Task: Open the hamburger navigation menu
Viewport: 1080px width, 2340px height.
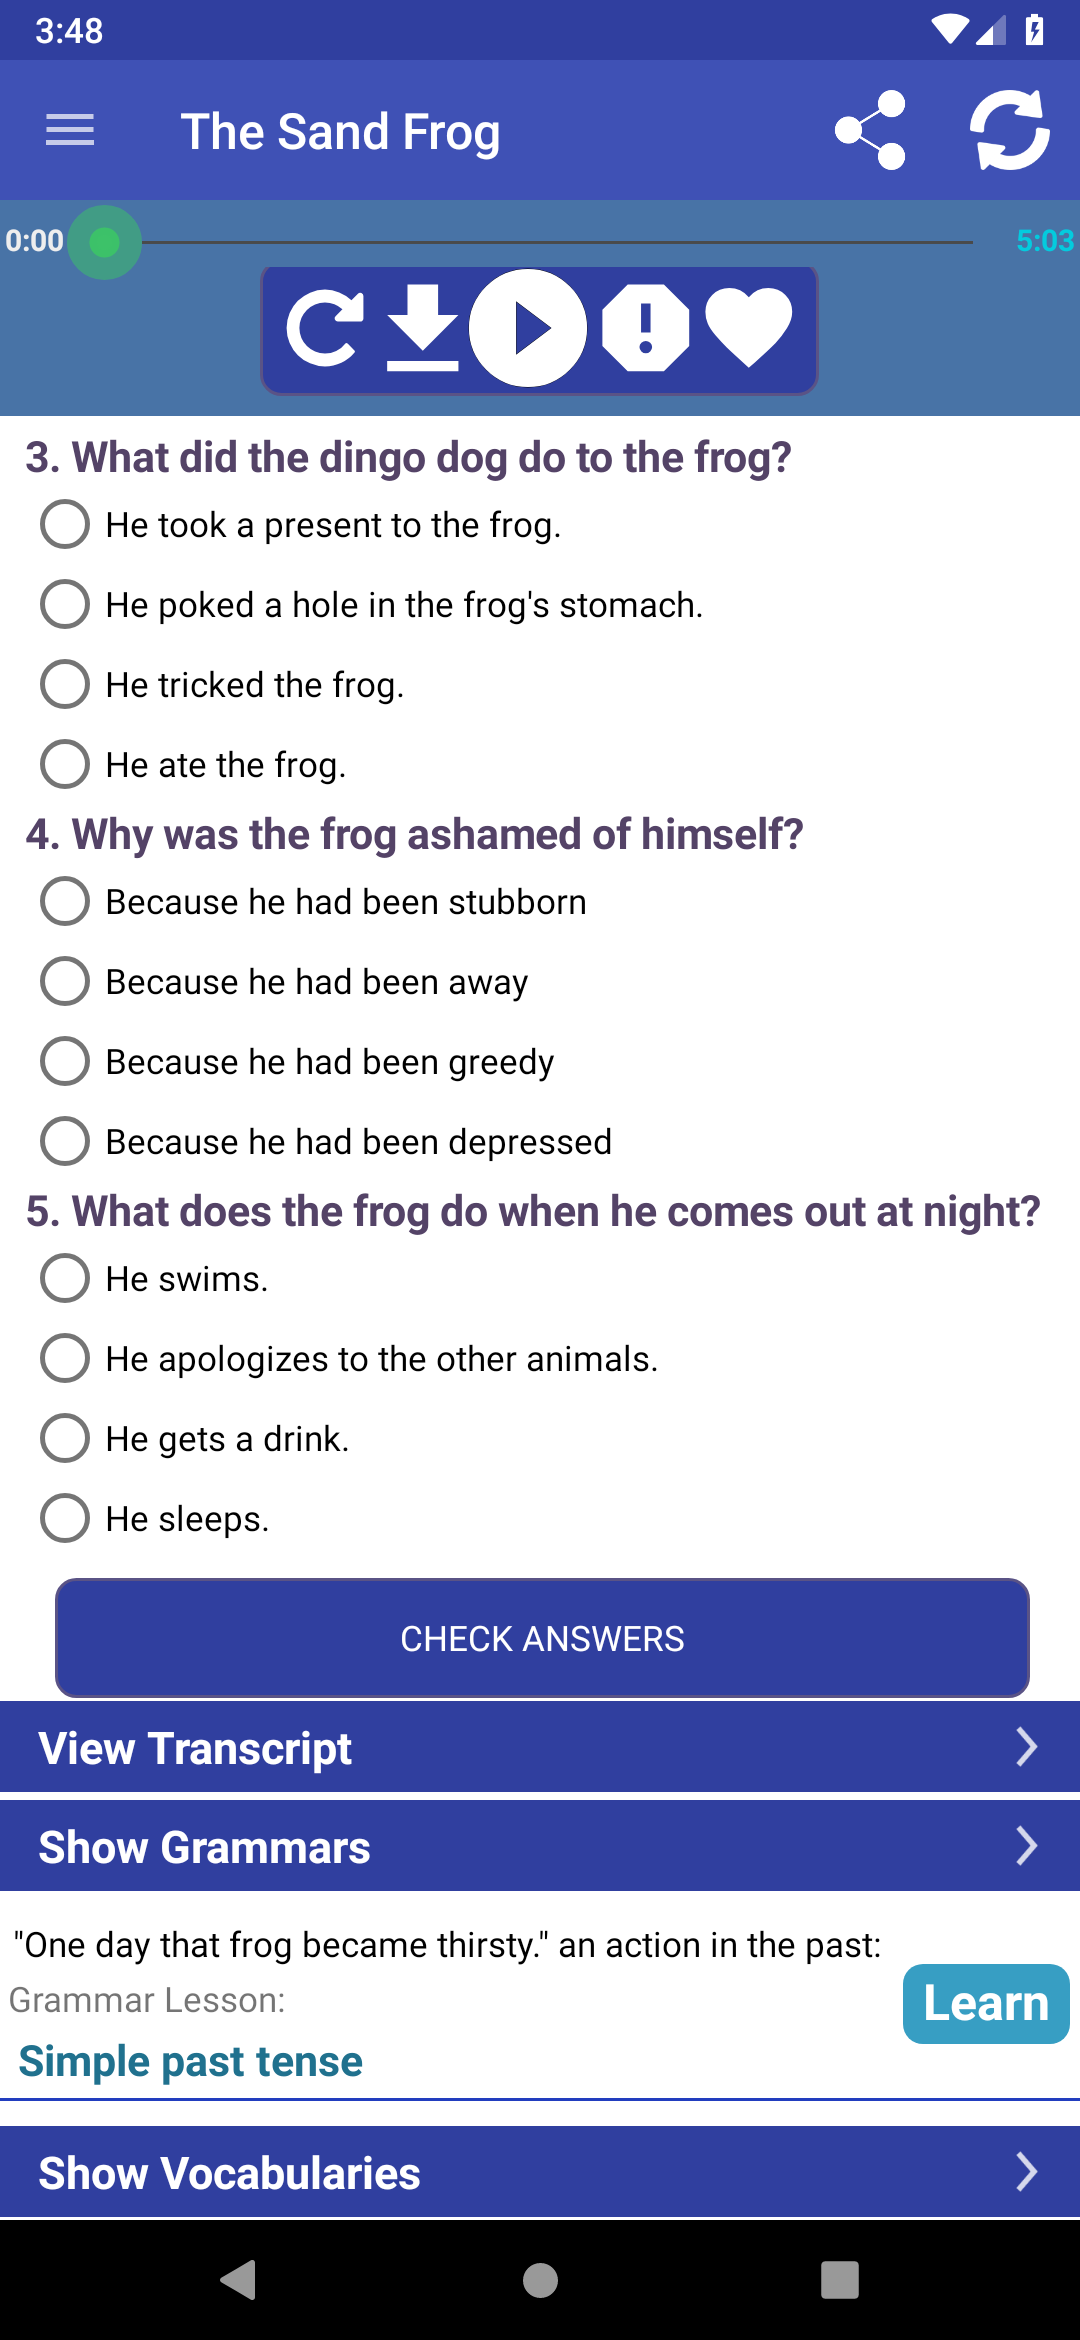Action: pos(70,130)
